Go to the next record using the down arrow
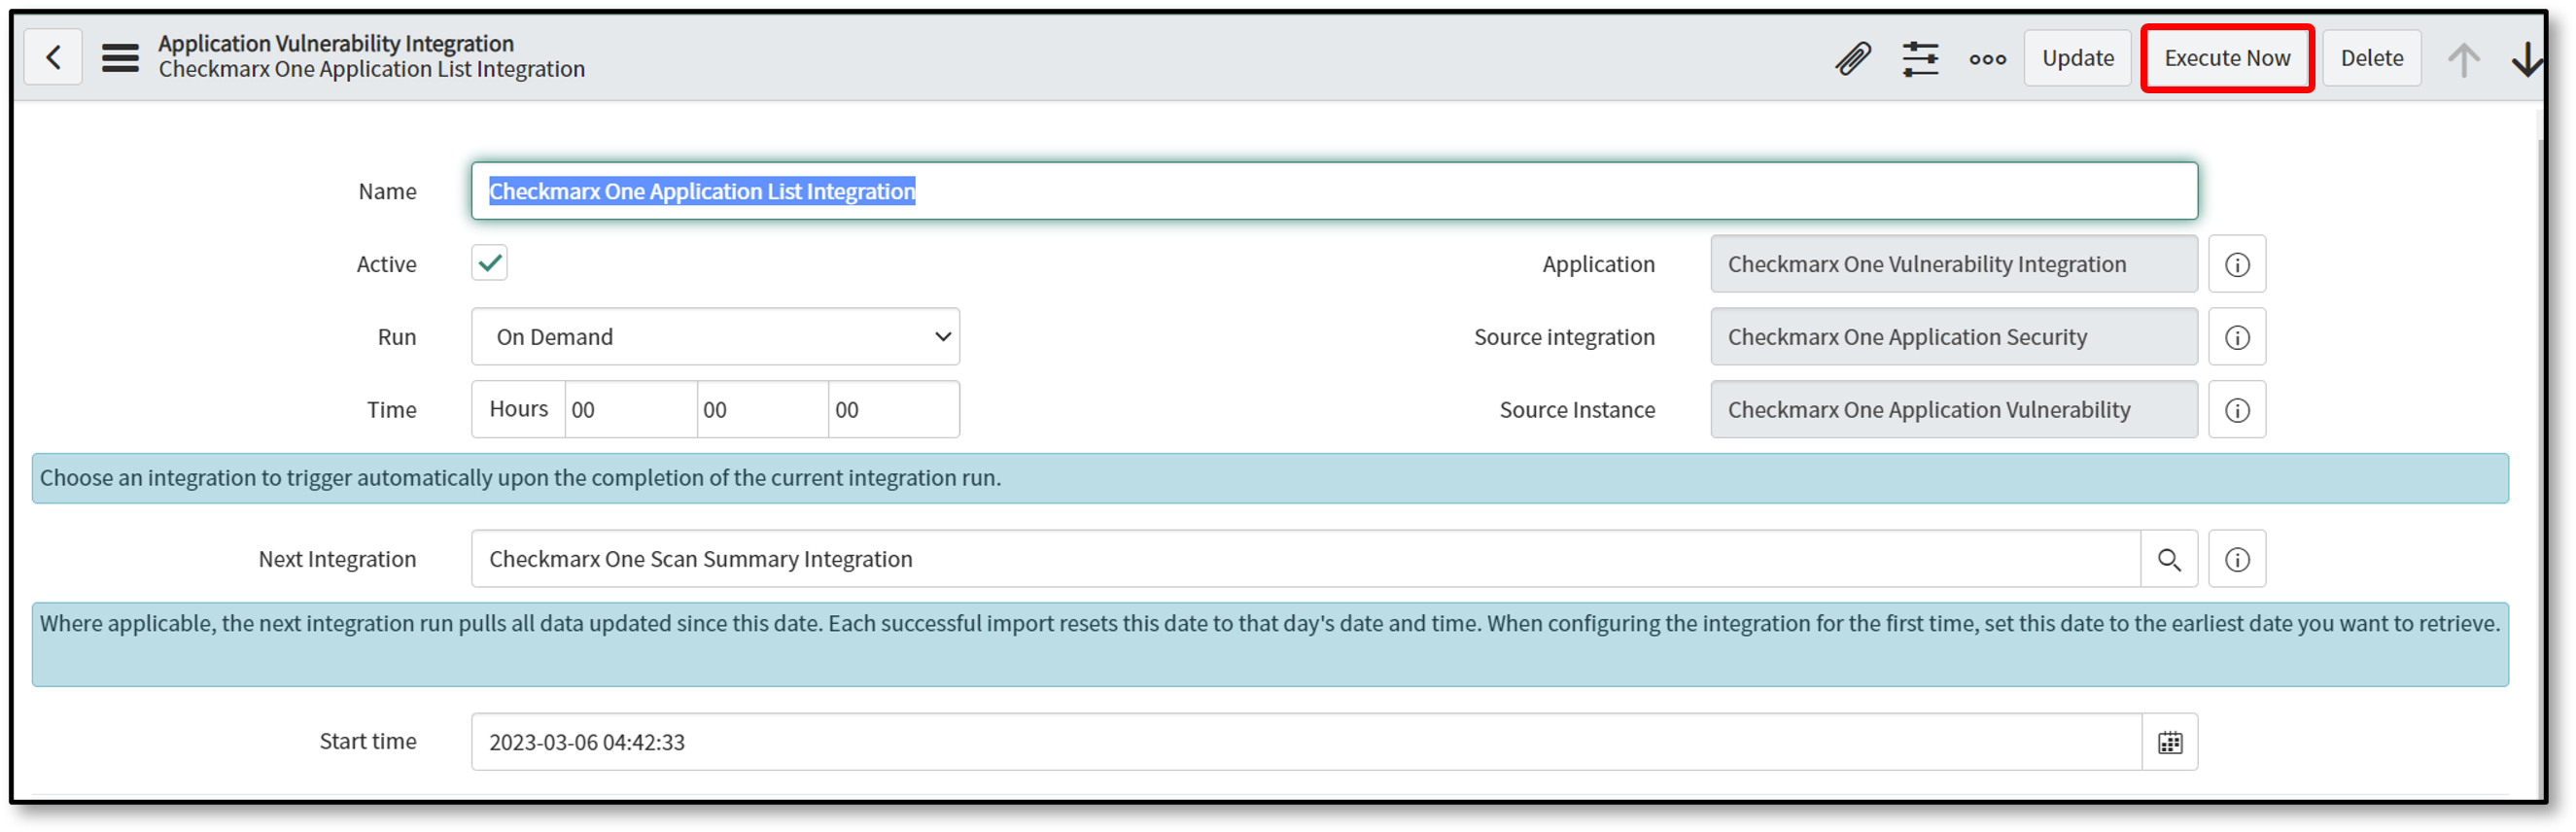The image size is (2576, 832). click(2528, 59)
